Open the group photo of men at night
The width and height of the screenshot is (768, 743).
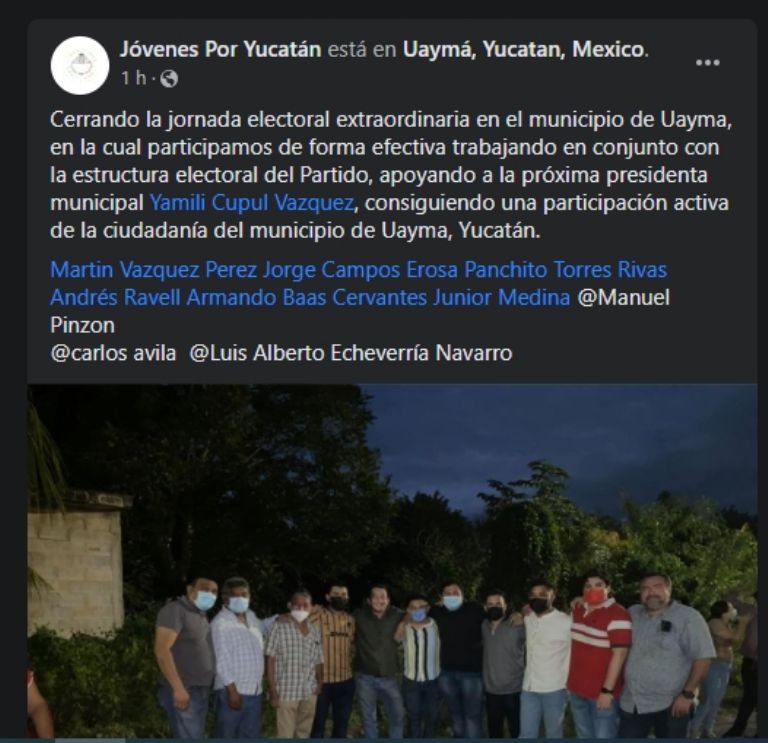click(x=392, y=561)
